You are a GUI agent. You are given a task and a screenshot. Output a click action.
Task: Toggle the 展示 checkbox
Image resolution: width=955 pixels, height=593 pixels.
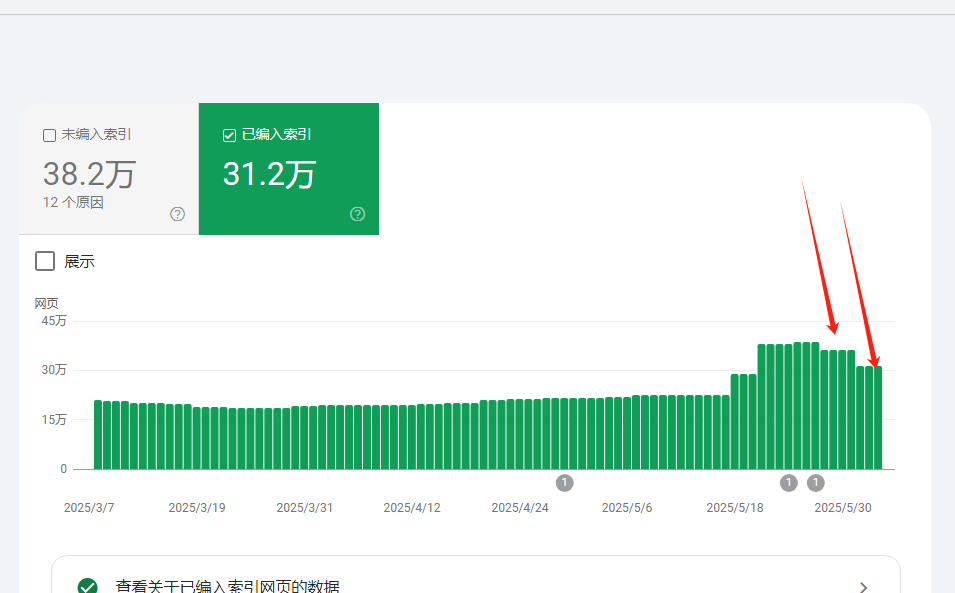click(x=45, y=261)
